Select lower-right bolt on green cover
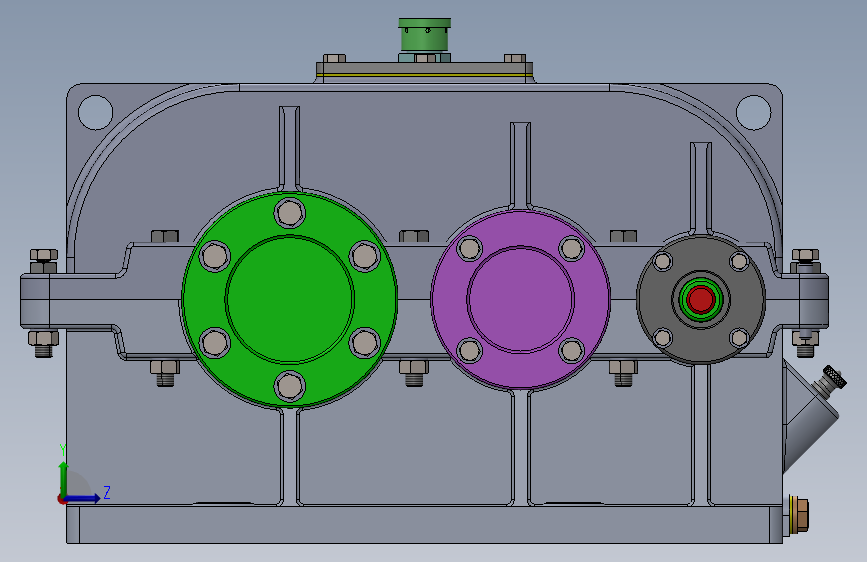867x562 pixels. [x=365, y=343]
